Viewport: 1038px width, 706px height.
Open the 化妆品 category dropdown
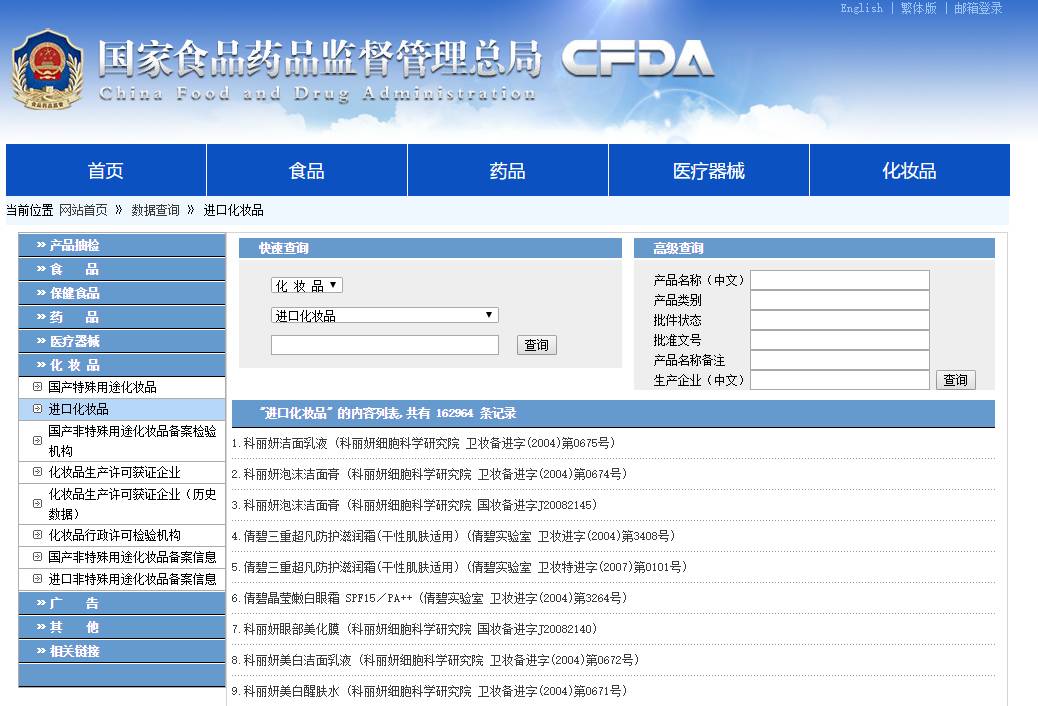[x=307, y=285]
